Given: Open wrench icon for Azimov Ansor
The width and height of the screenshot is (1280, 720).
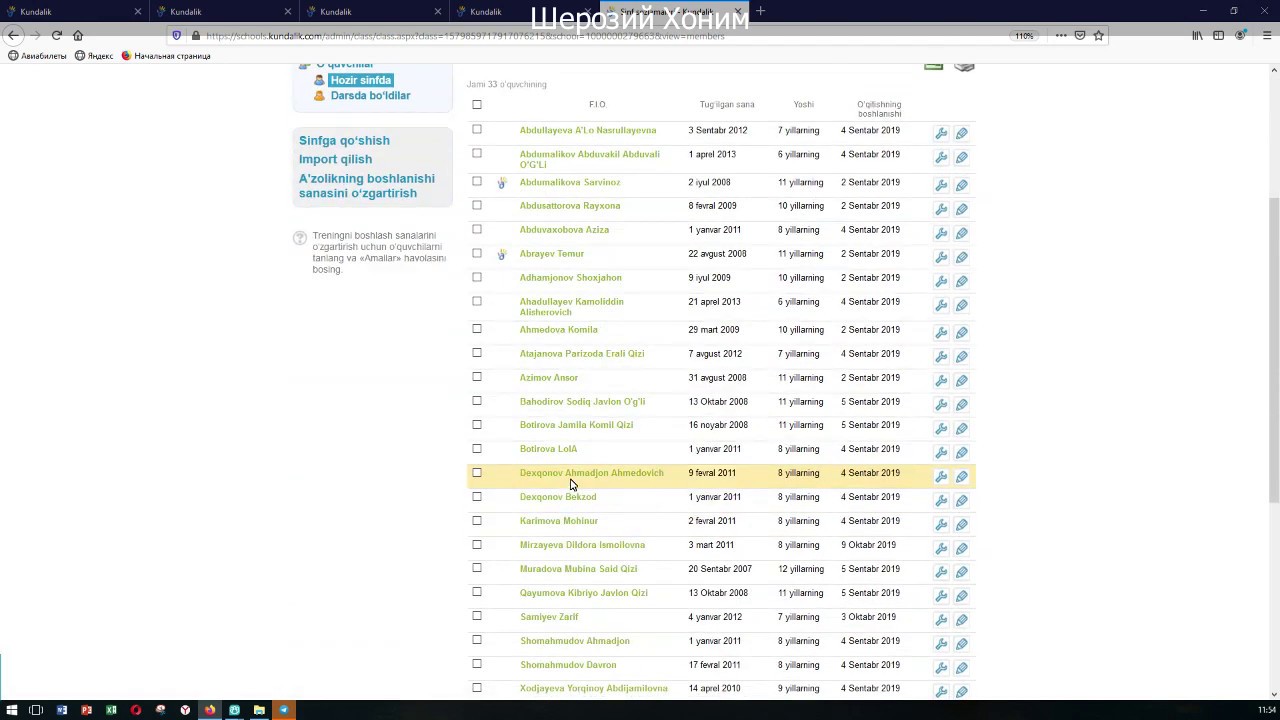Looking at the screenshot, I should point(941,381).
